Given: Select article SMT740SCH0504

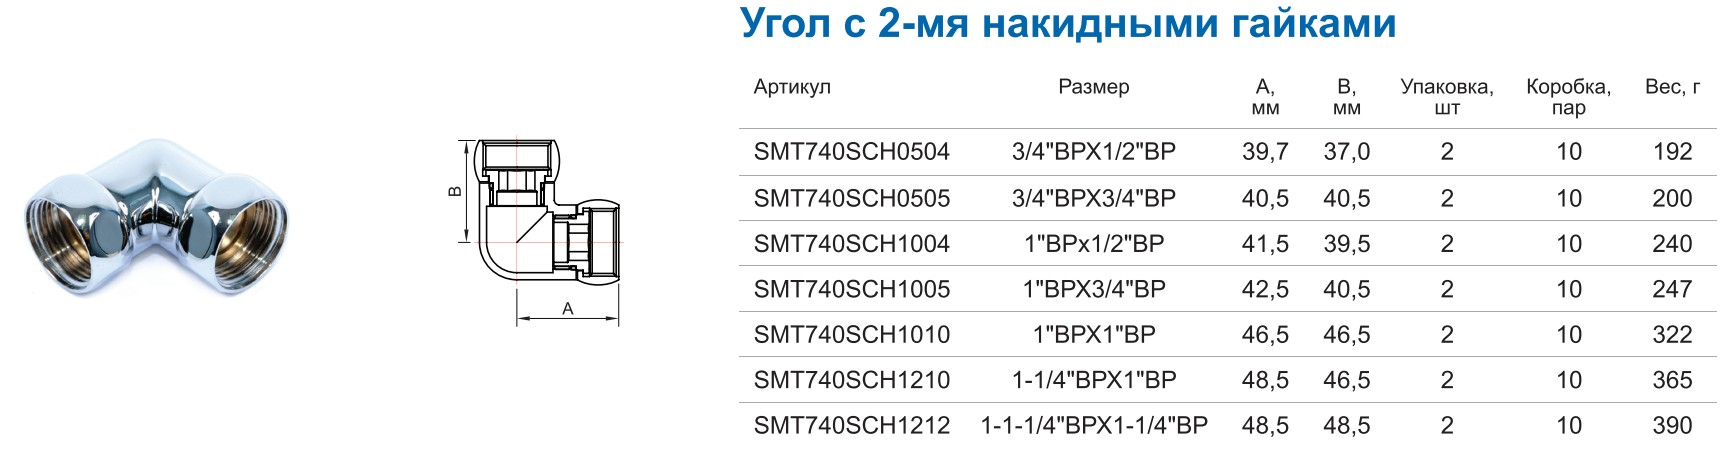Looking at the screenshot, I should point(852,152).
